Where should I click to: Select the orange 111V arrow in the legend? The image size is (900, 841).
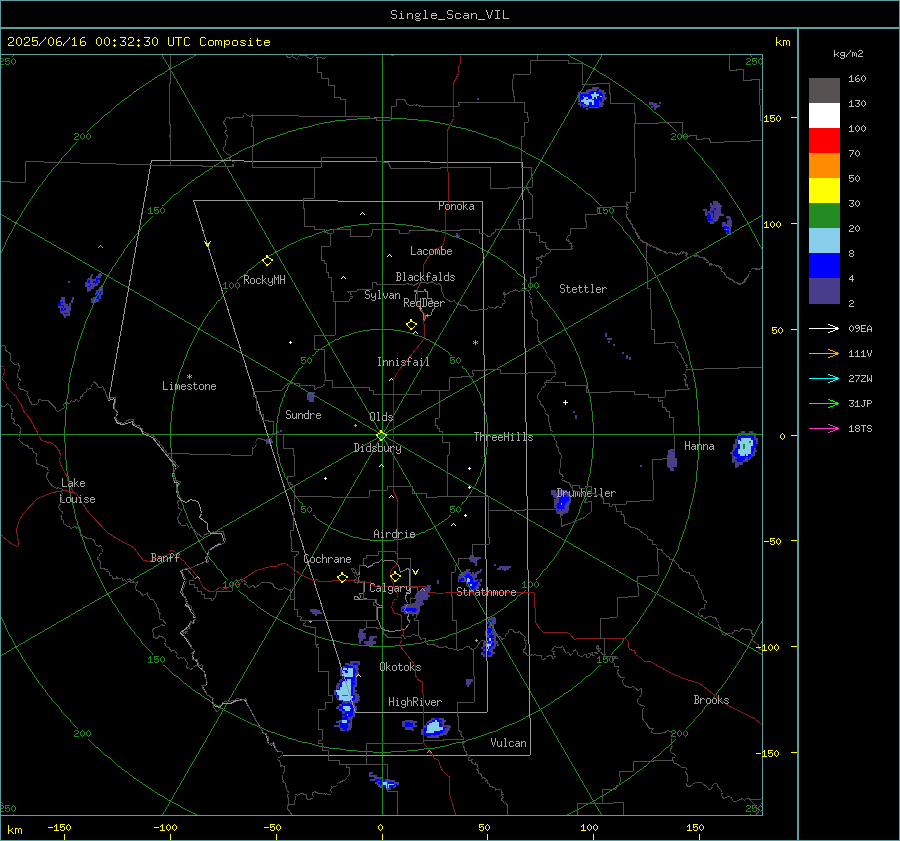(824, 354)
